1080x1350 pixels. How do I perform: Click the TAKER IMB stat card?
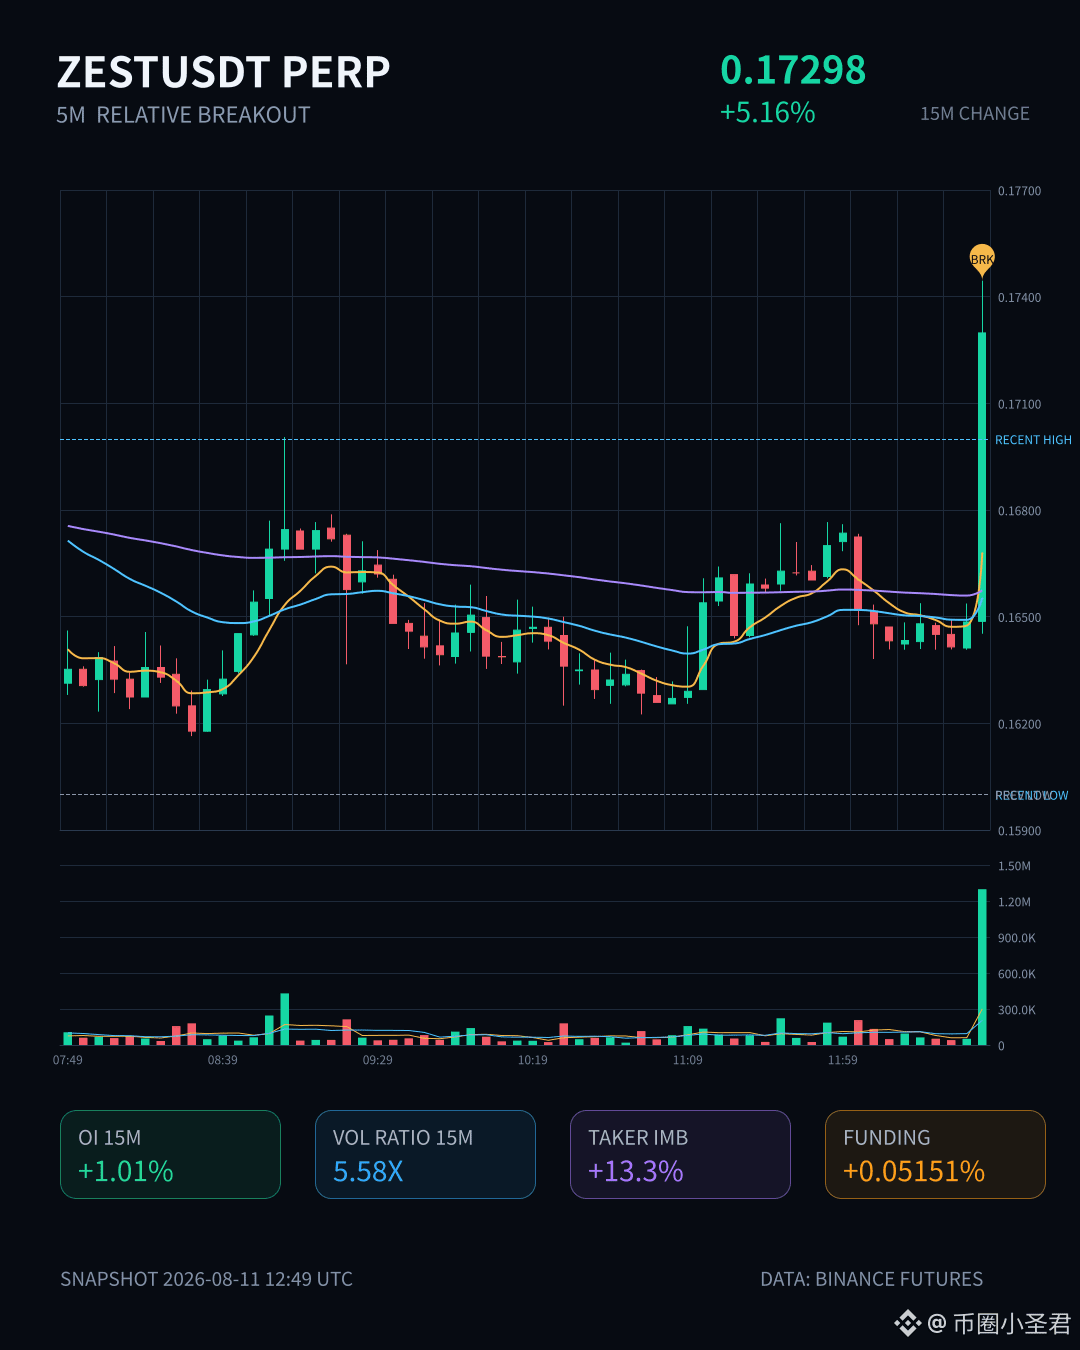(680, 1154)
